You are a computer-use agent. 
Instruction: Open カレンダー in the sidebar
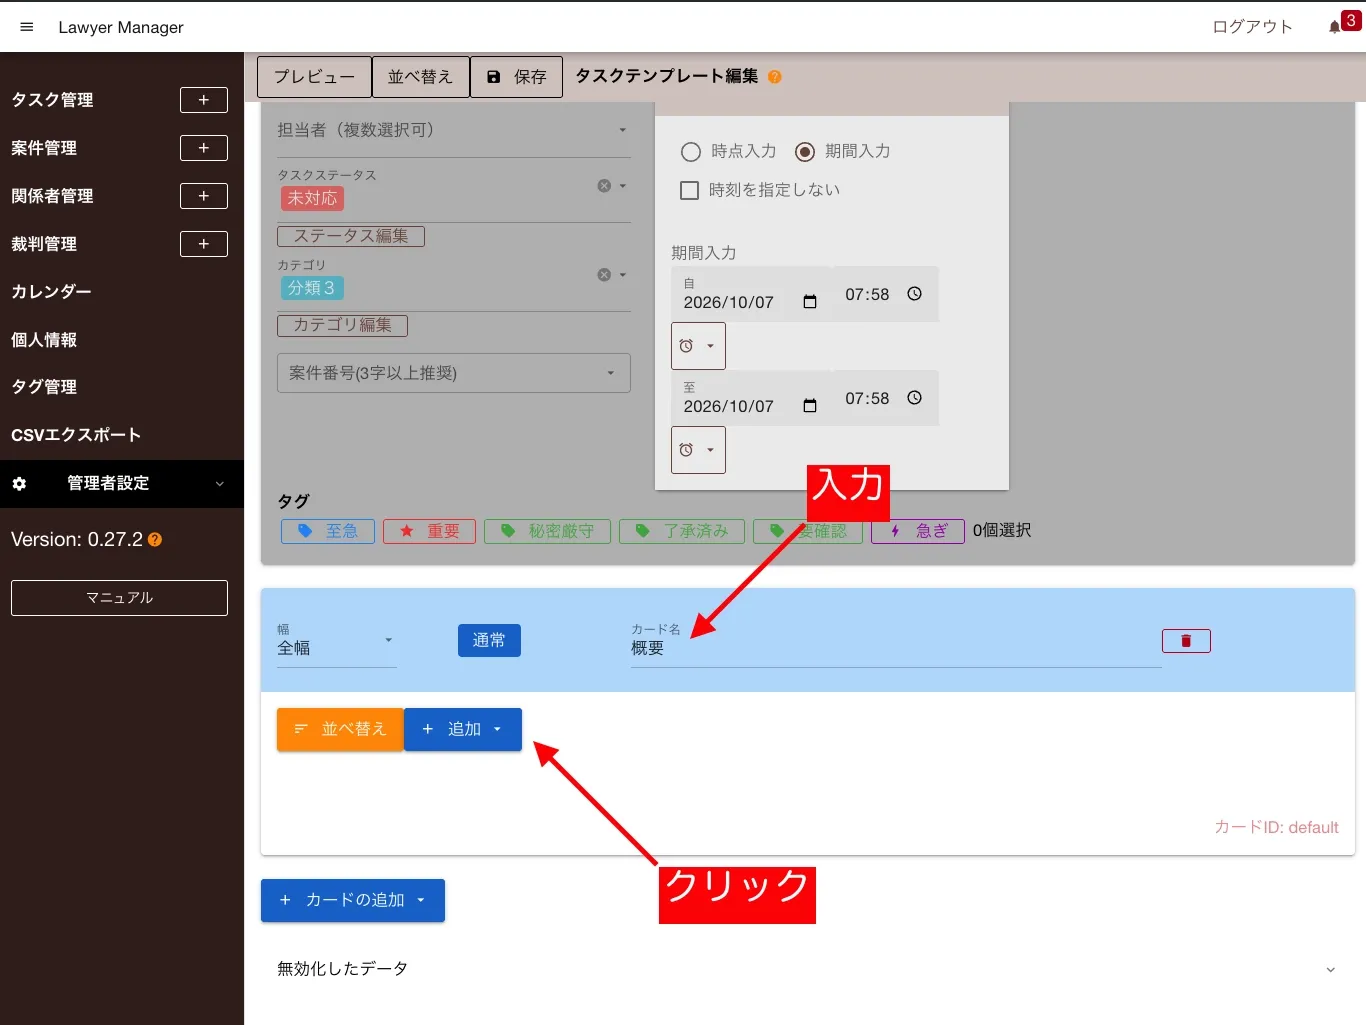(51, 292)
